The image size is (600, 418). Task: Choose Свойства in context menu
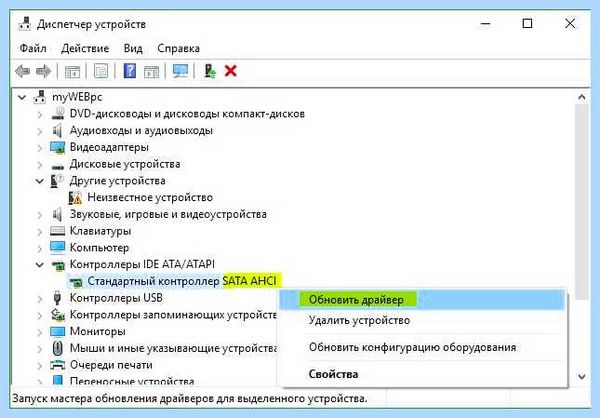(422, 374)
